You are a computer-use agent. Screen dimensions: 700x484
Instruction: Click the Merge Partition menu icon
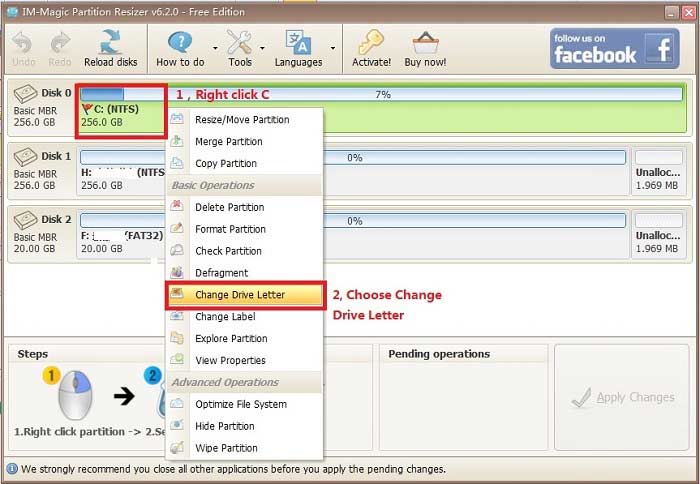(177, 141)
